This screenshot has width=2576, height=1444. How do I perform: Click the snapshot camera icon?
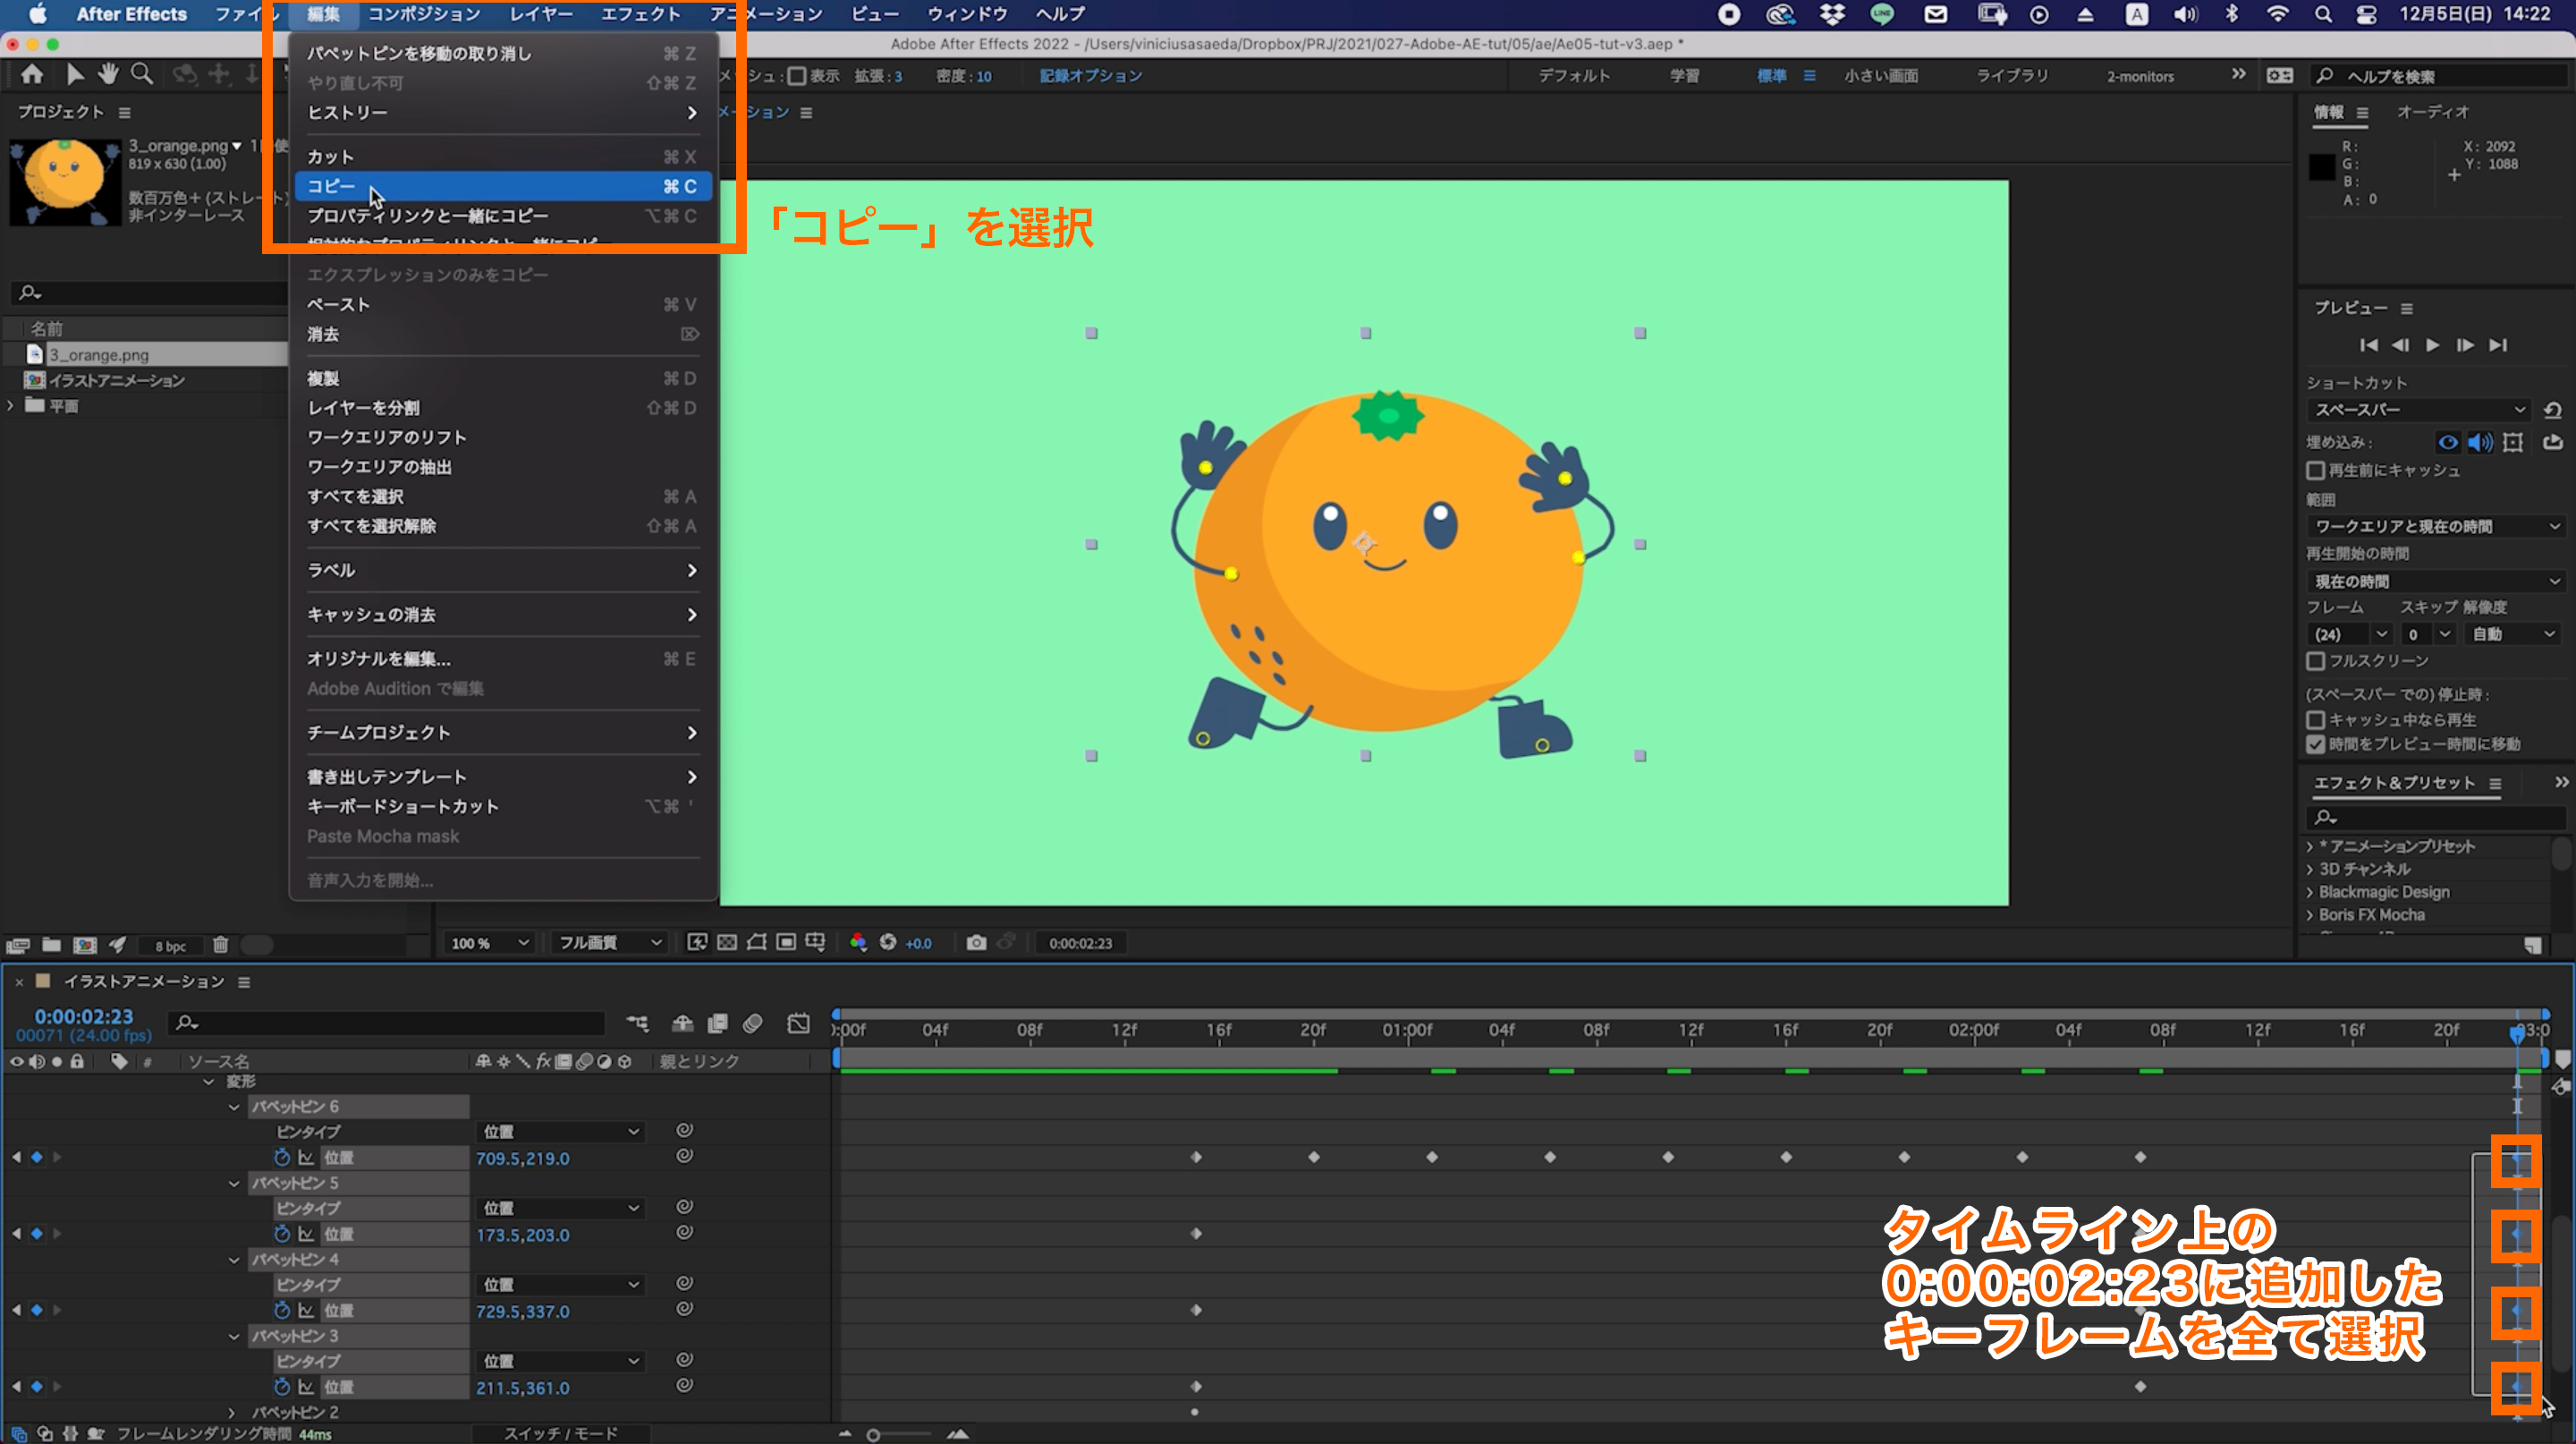(x=976, y=943)
